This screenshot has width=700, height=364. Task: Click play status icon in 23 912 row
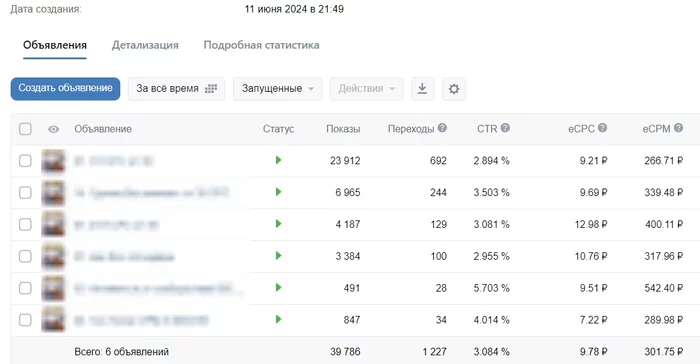tap(278, 160)
